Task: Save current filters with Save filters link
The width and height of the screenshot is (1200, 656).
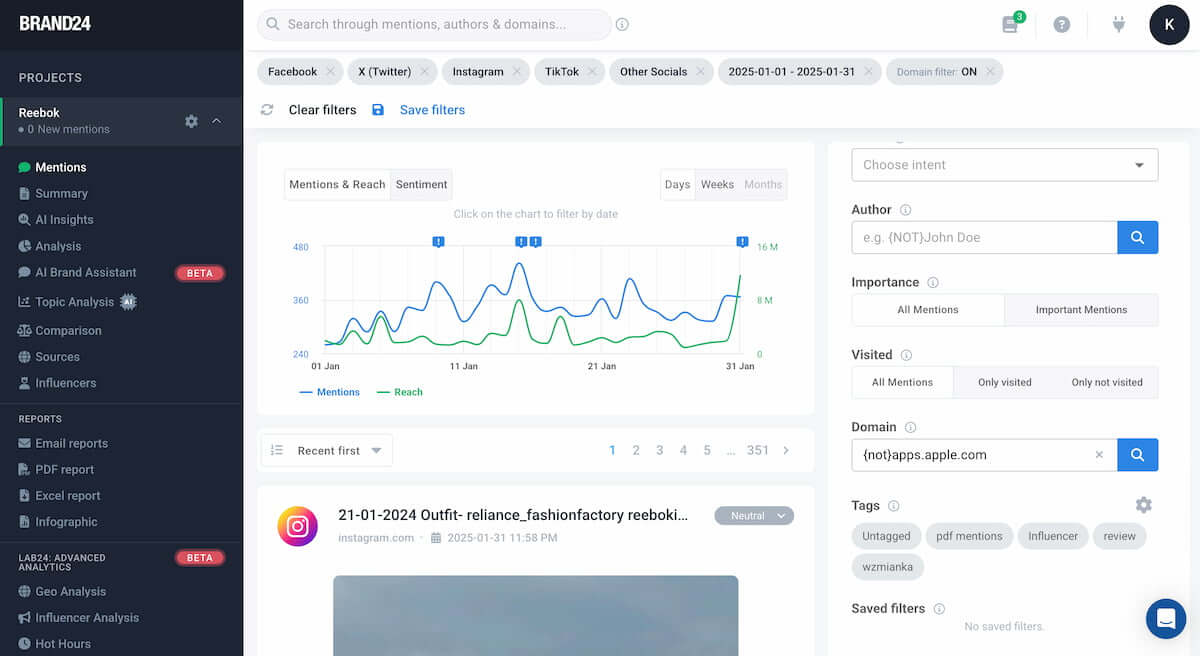Action: click(431, 109)
